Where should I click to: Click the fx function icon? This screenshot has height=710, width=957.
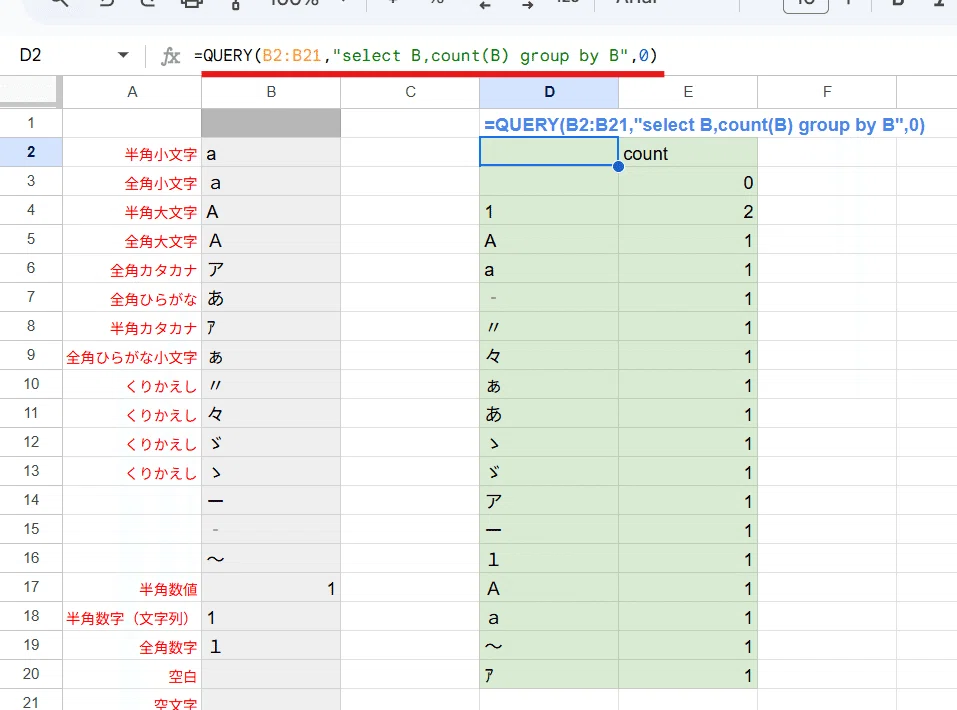[170, 56]
